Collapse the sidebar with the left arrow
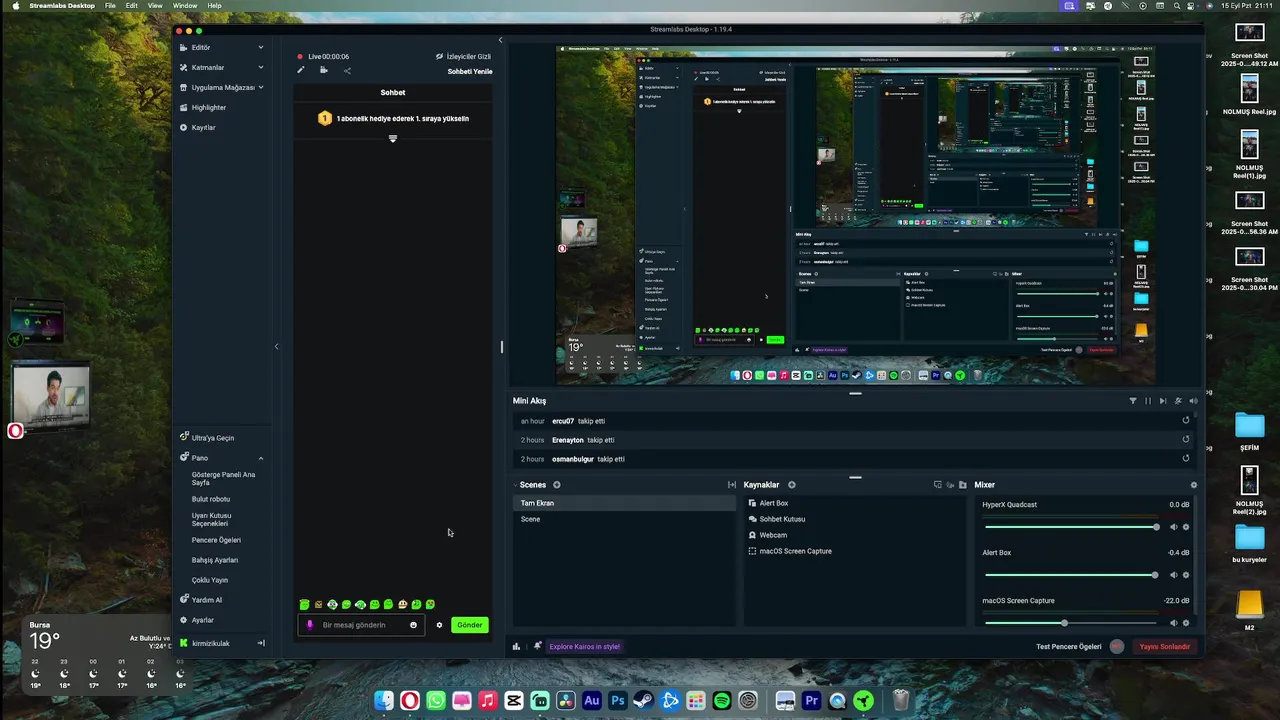Viewport: 1280px width, 720px height. (277, 346)
